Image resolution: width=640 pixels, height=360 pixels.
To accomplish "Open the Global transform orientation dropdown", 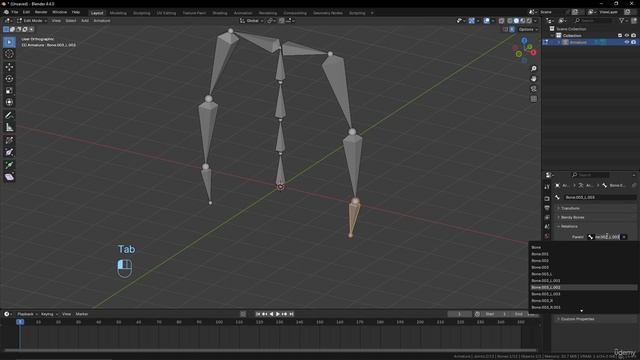I will pyautogui.click(x=251, y=20).
